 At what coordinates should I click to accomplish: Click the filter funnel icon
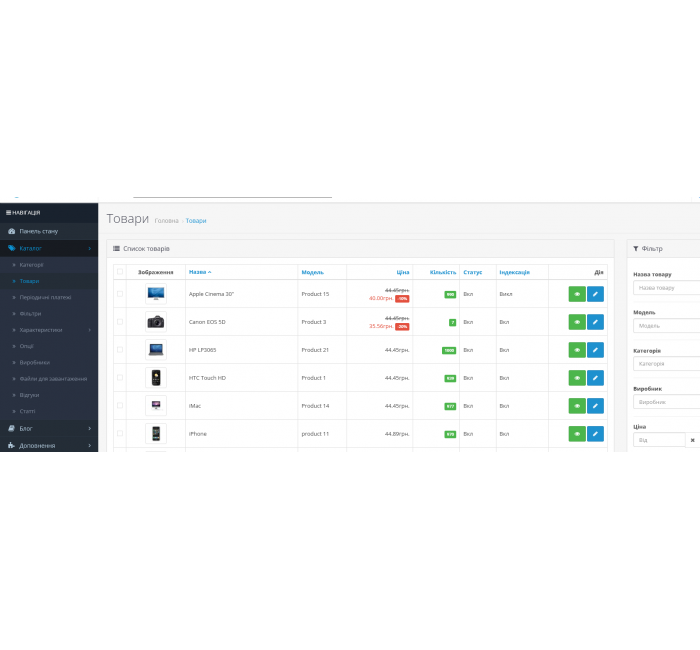click(636, 249)
